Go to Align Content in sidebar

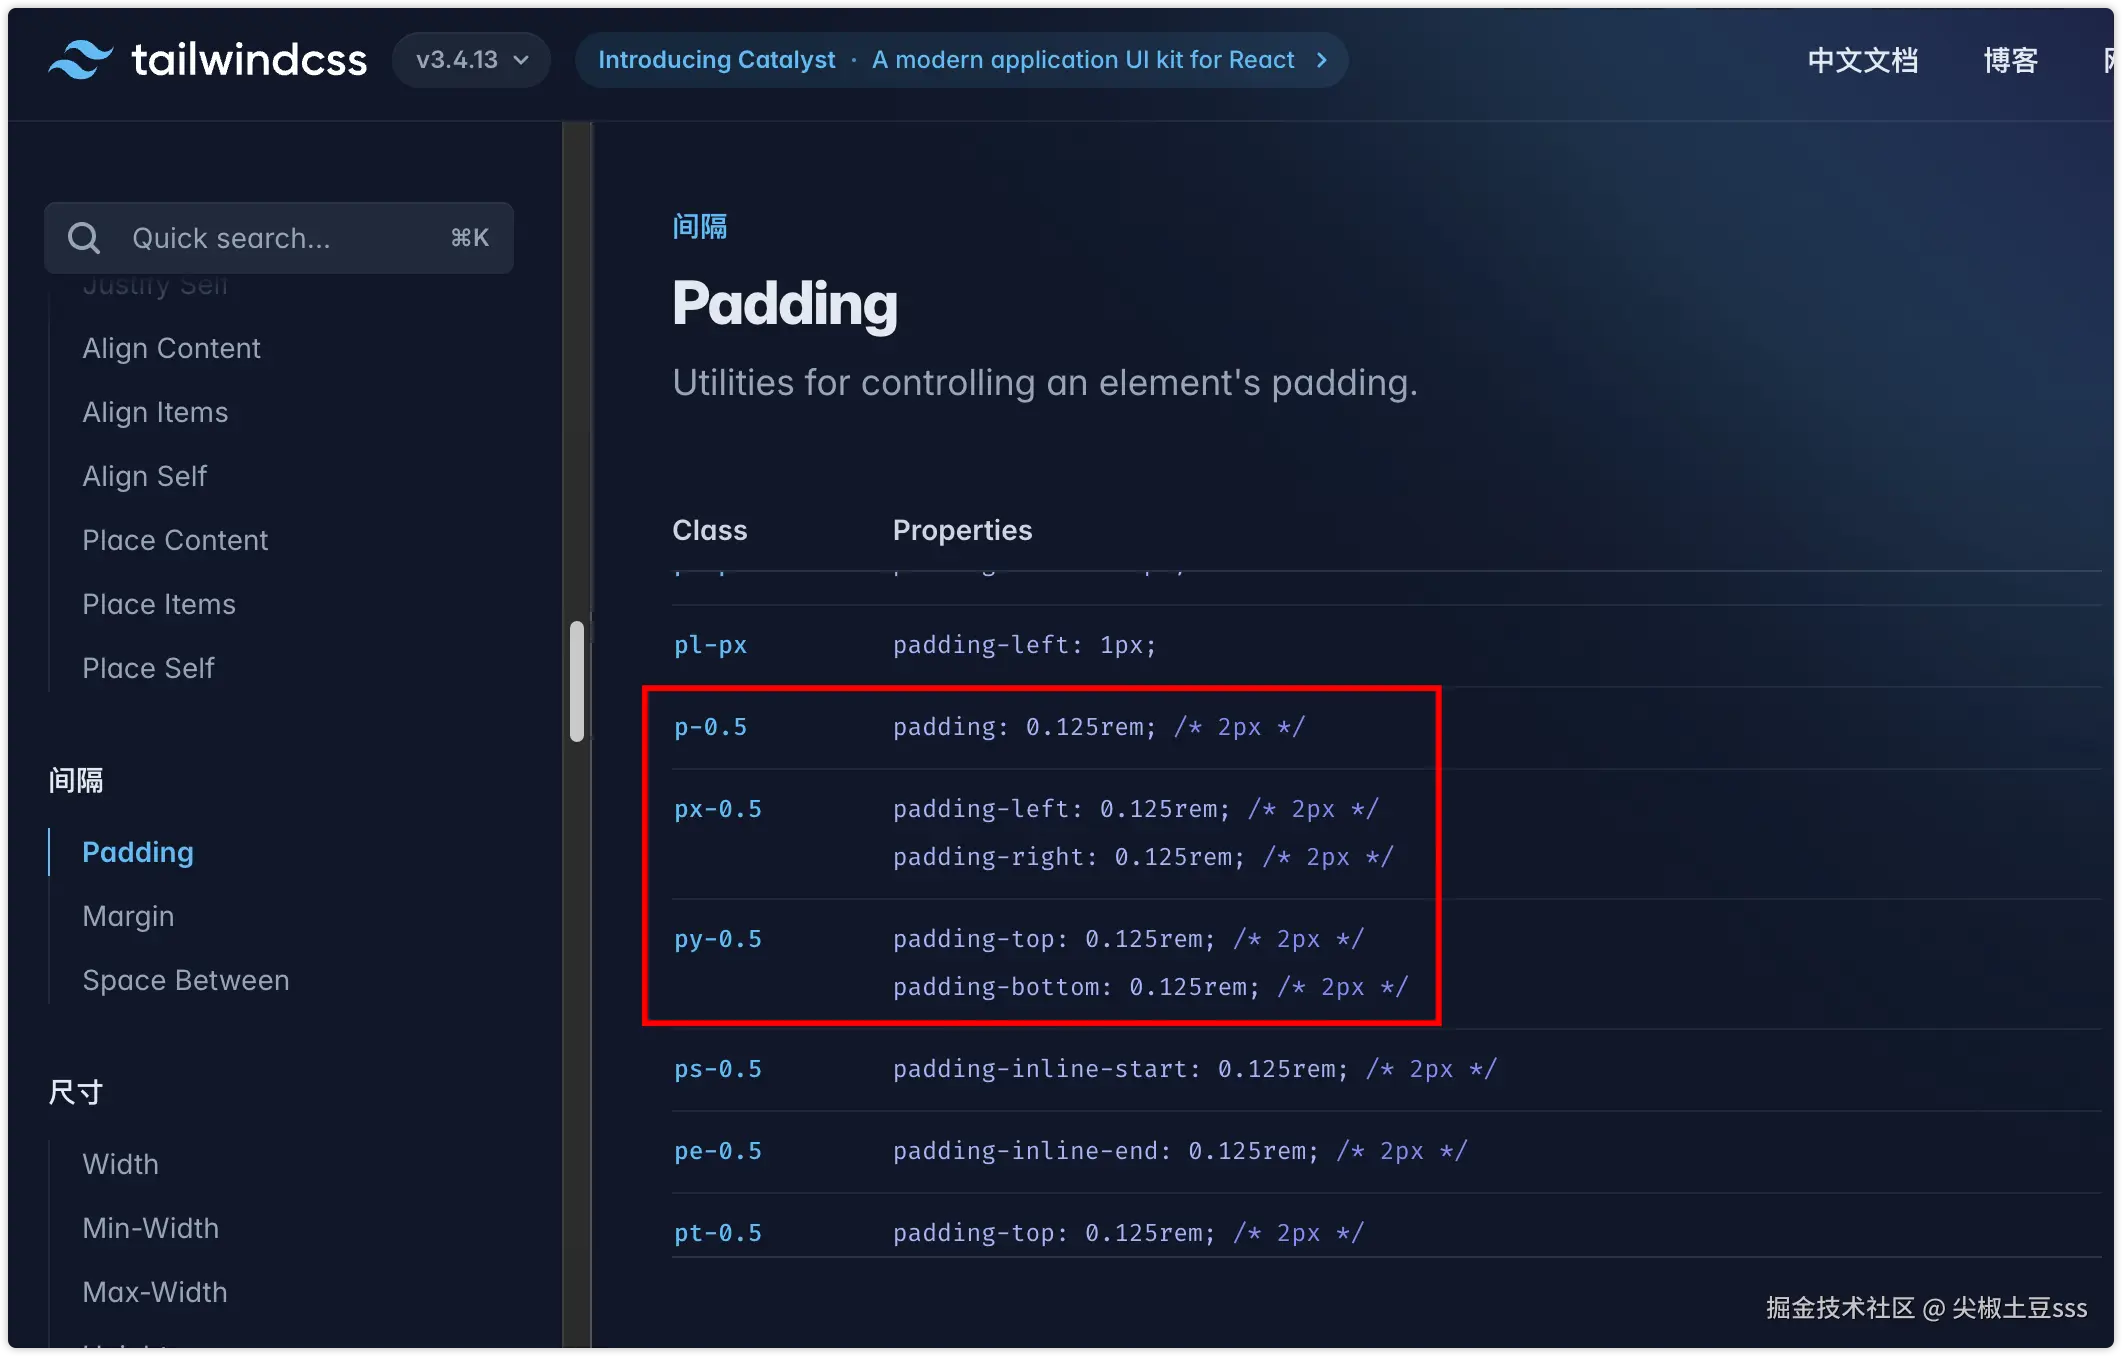(x=171, y=348)
